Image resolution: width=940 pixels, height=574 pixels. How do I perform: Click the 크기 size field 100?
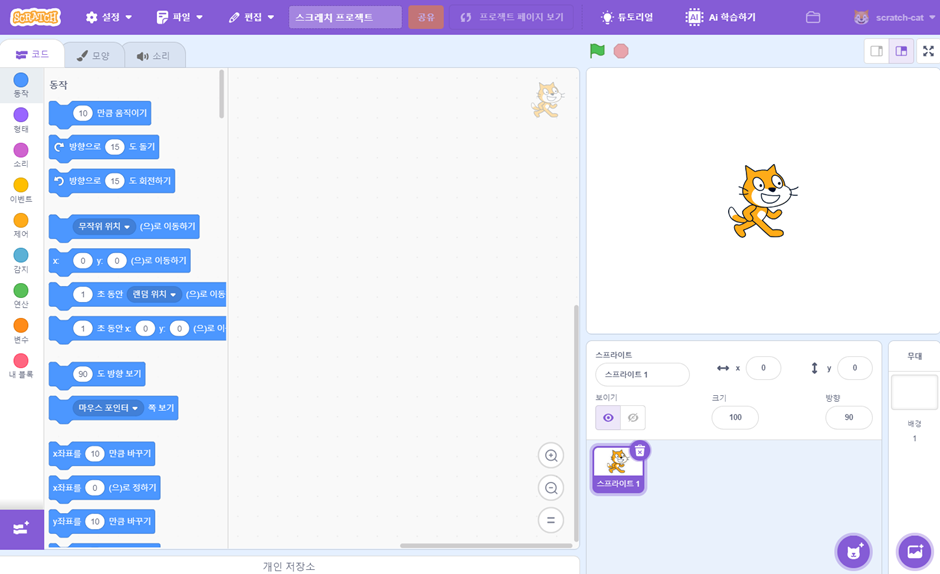[735, 417]
